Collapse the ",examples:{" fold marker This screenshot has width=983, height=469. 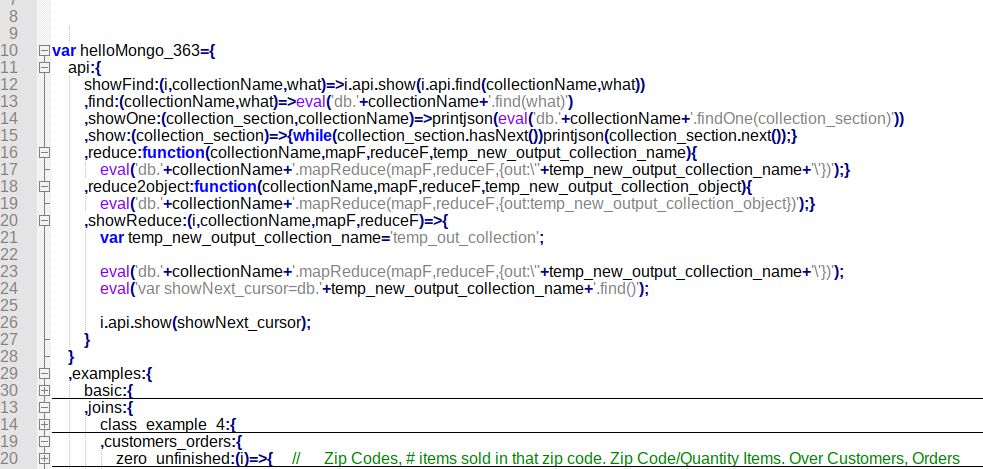click(44, 374)
